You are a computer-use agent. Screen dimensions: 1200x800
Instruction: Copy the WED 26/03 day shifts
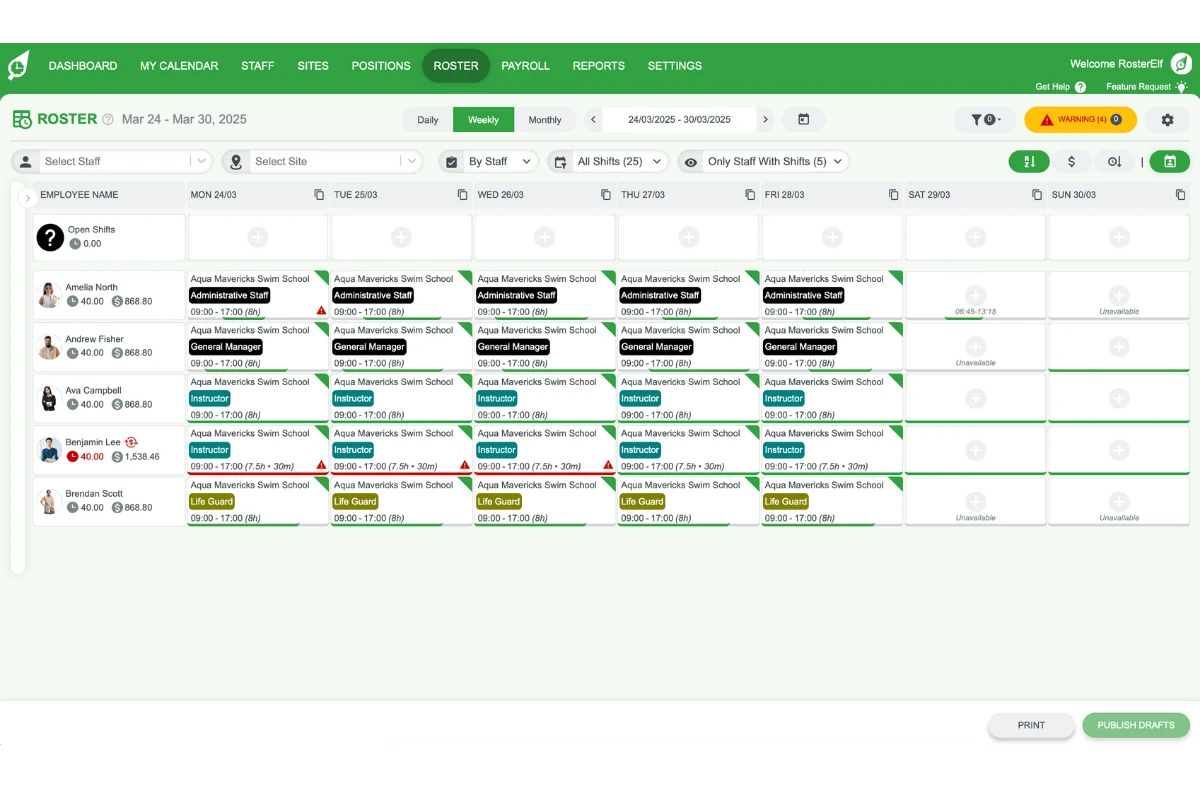[x=606, y=195]
